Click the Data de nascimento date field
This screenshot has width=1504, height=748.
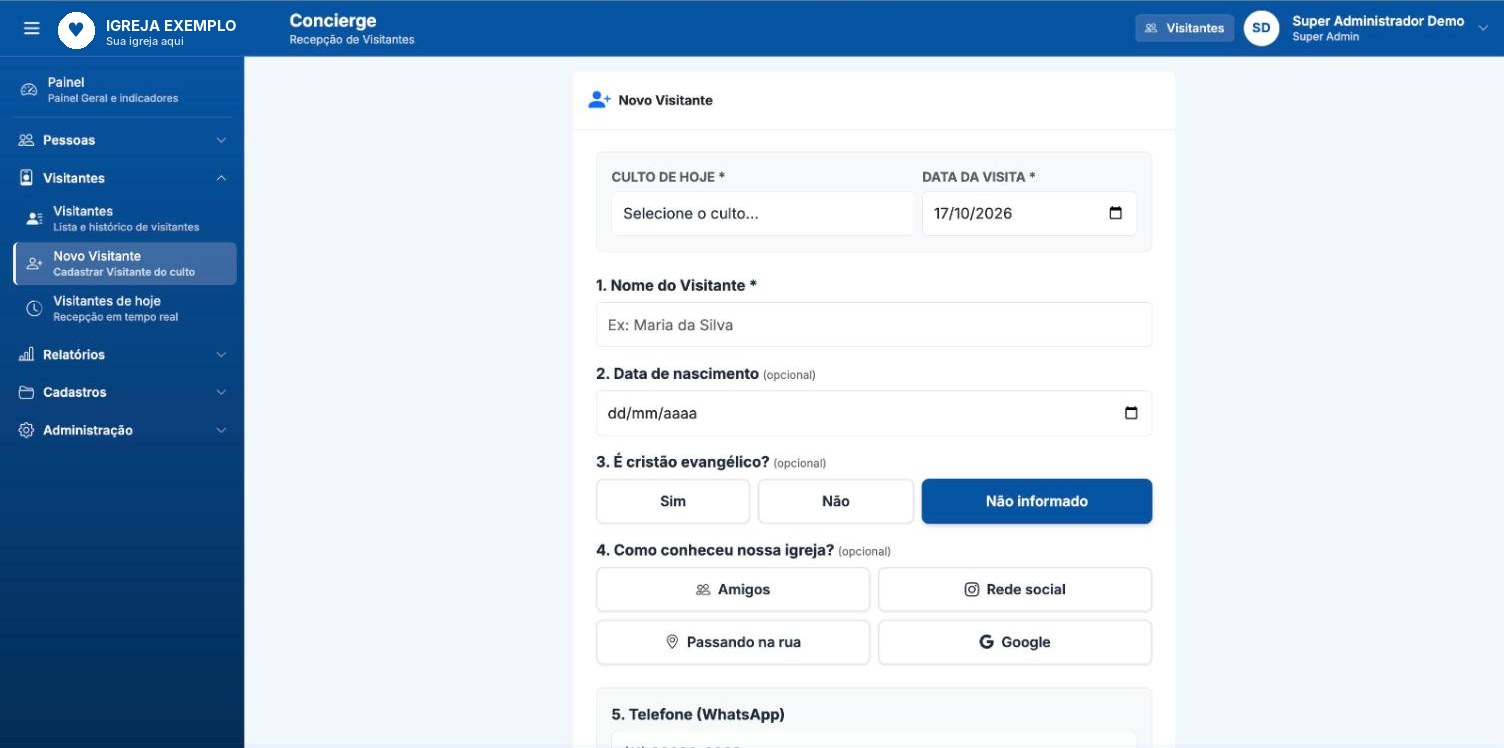pos(874,413)
